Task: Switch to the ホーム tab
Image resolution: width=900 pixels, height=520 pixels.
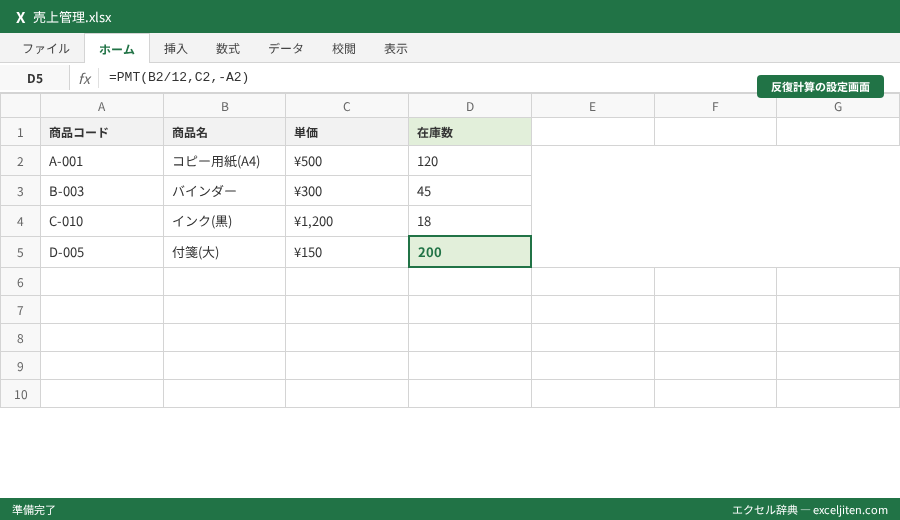Action: pos(117,49)
